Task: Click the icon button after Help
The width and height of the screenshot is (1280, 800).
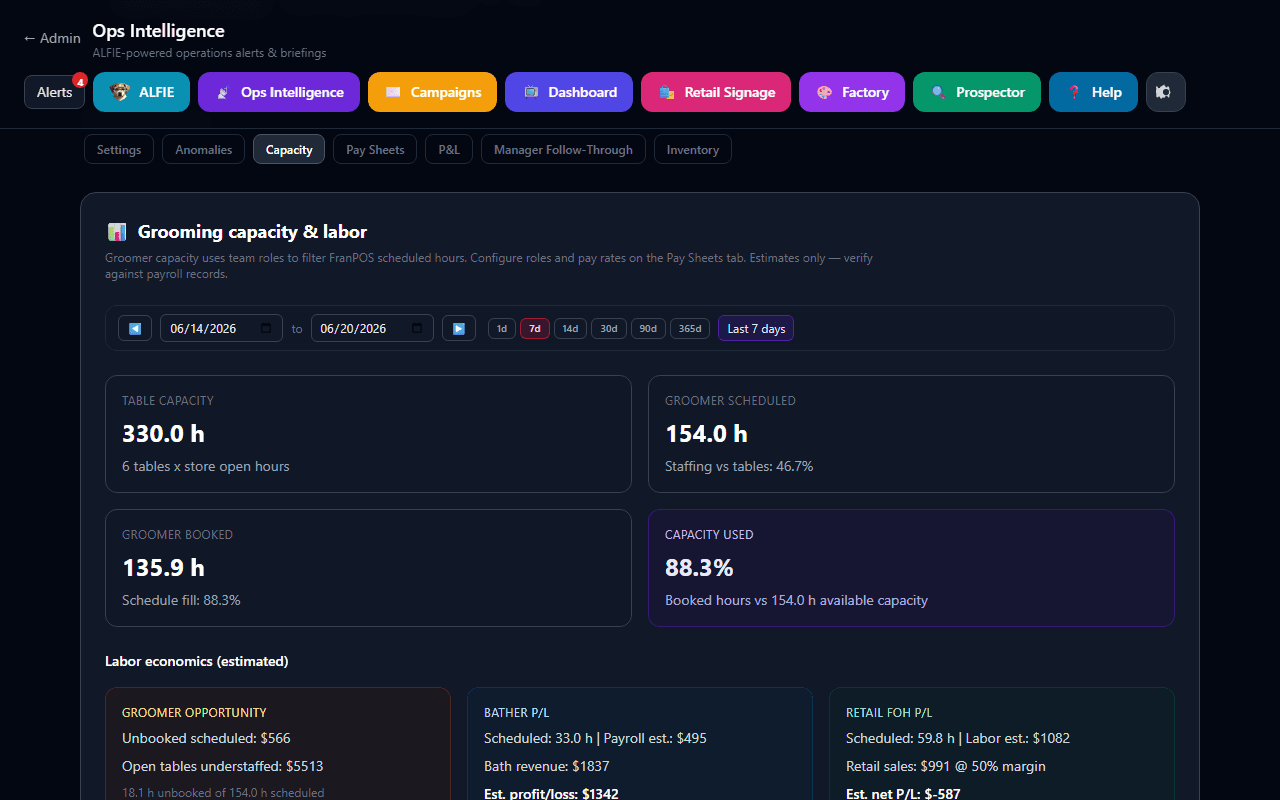Action: [x=1165, y=92]
